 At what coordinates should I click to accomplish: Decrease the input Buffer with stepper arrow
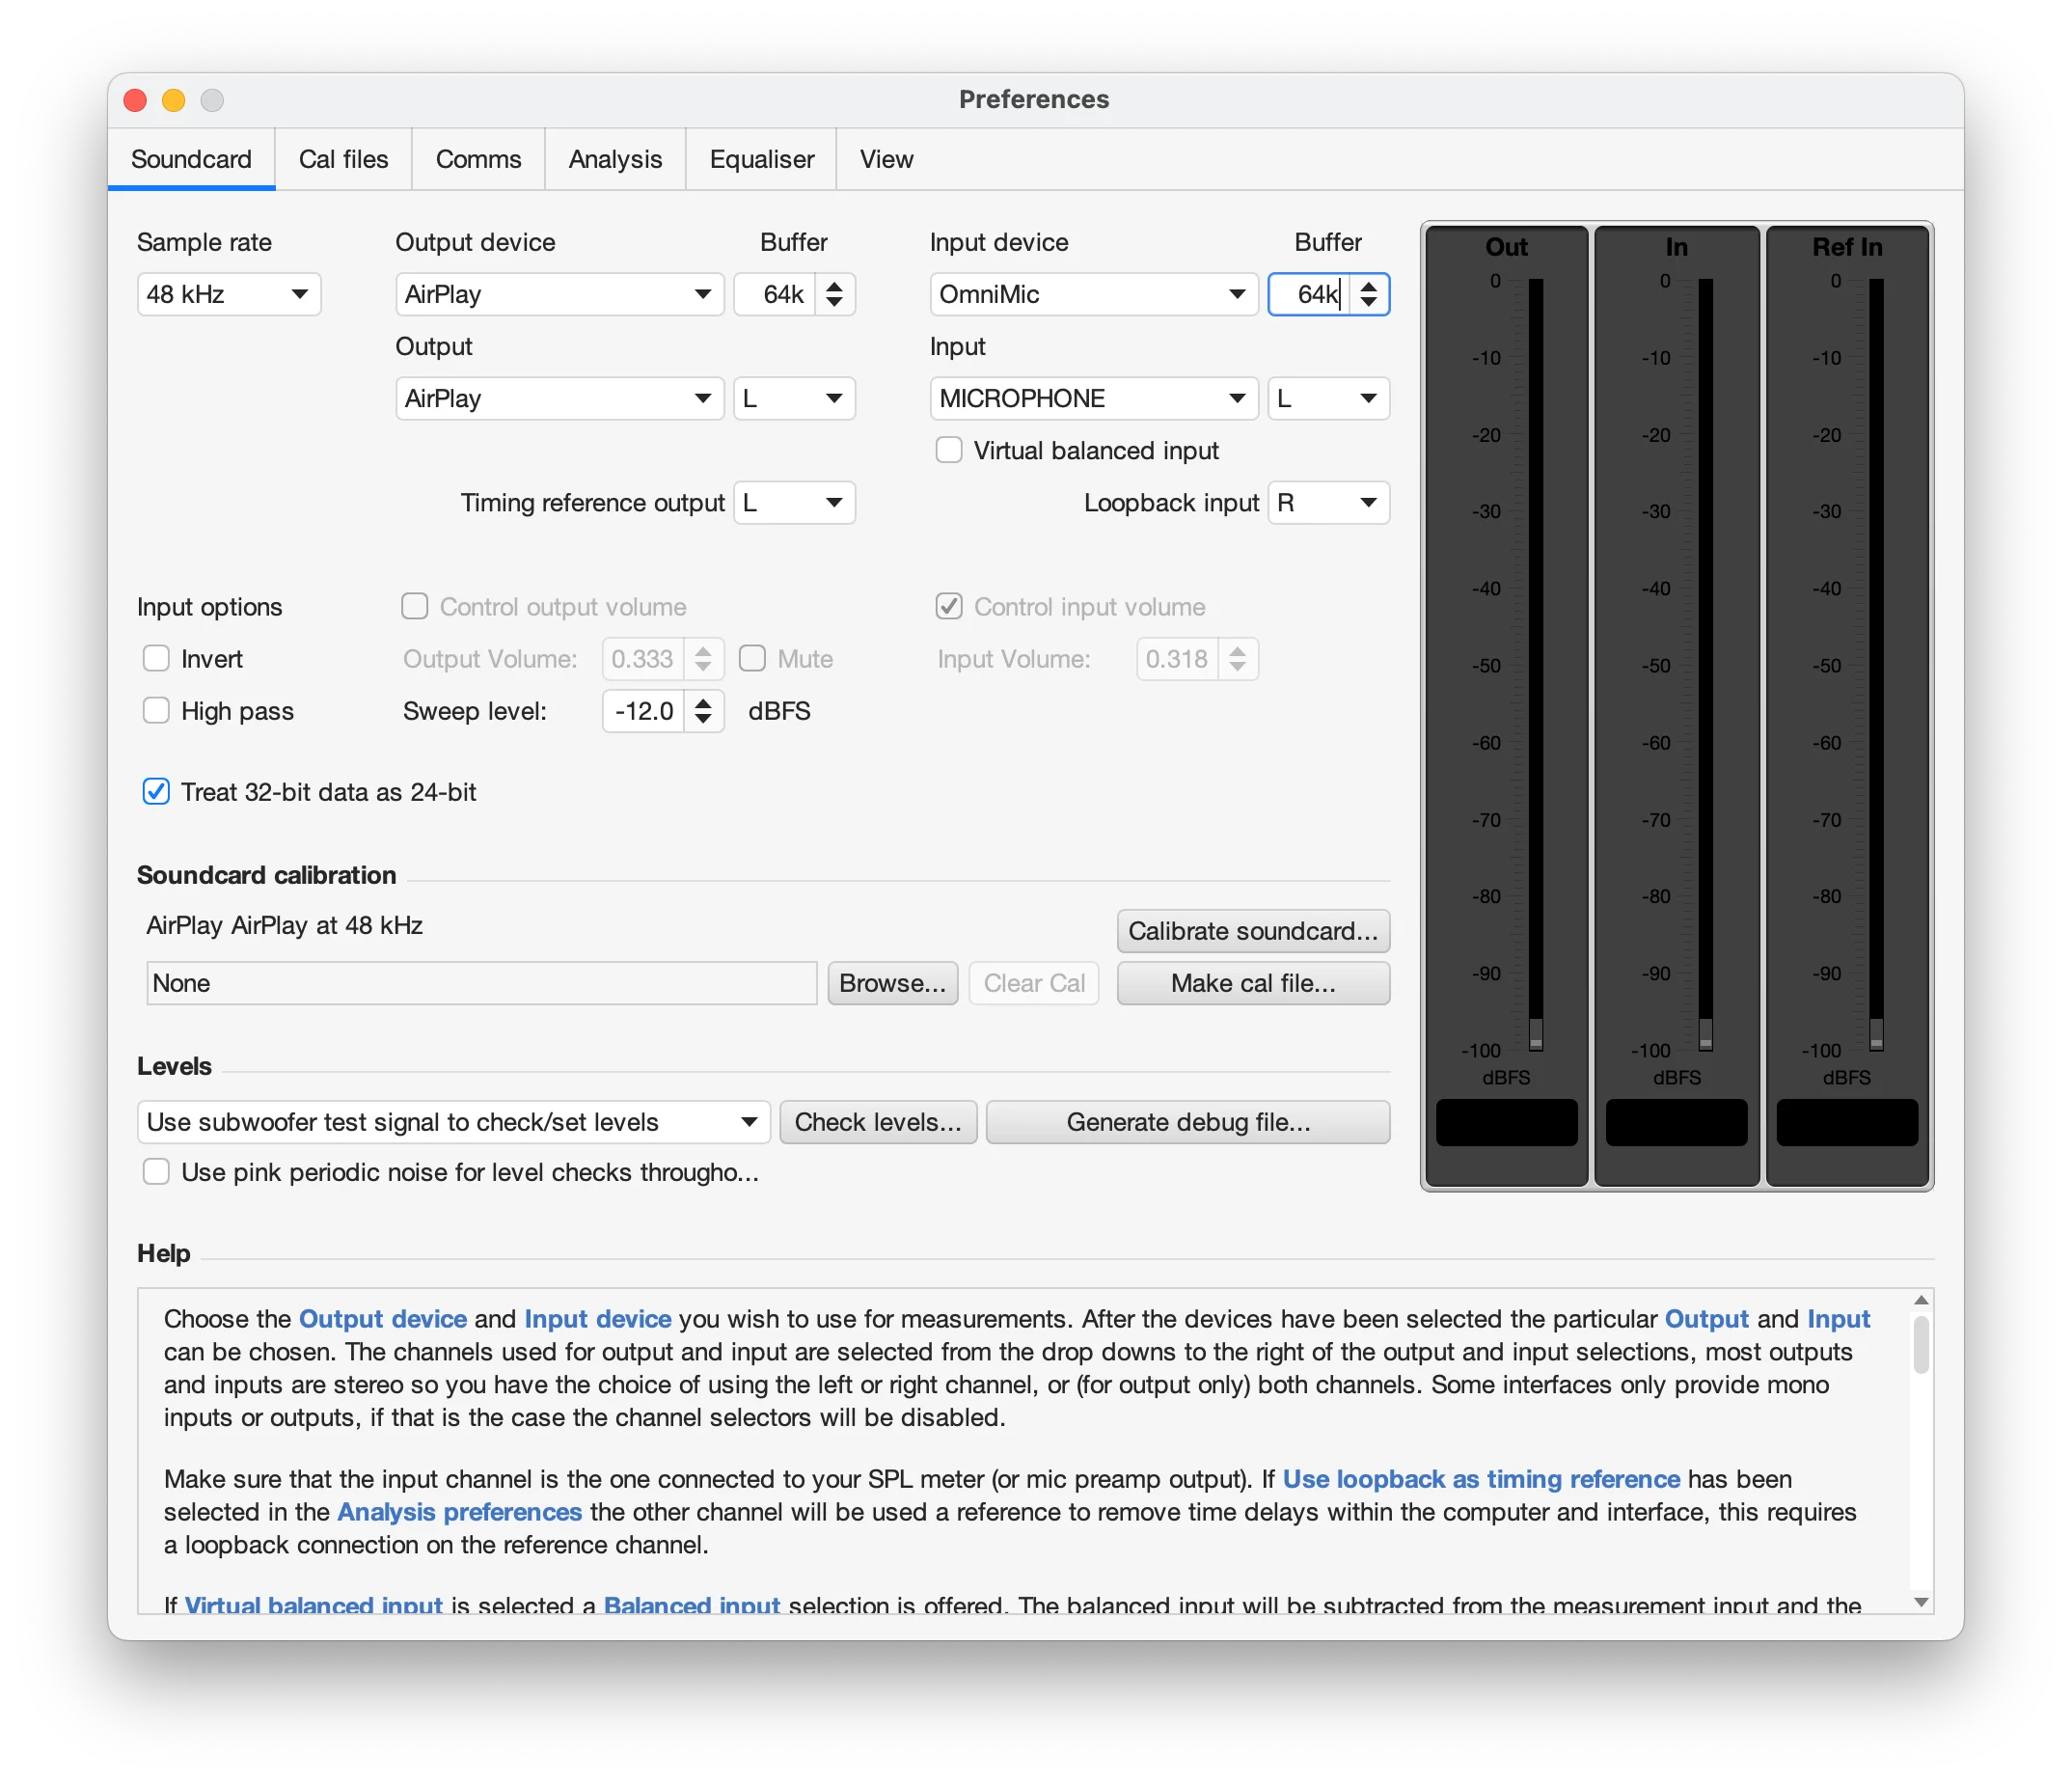(x=1368, y=303)
